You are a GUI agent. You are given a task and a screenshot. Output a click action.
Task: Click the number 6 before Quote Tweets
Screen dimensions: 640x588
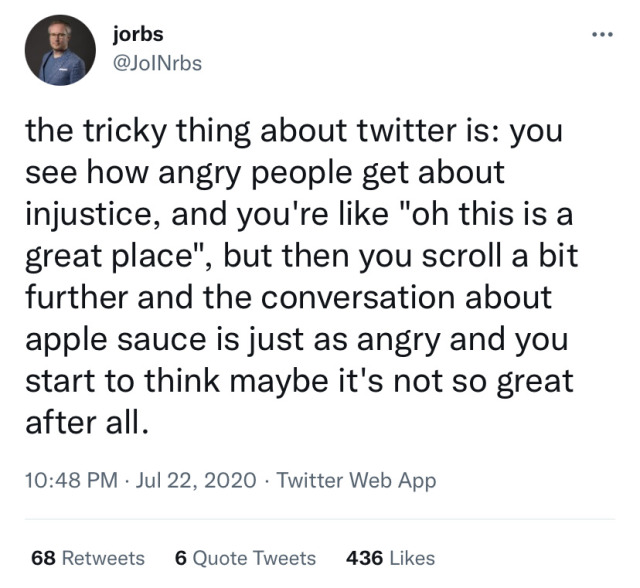(180, 558)
